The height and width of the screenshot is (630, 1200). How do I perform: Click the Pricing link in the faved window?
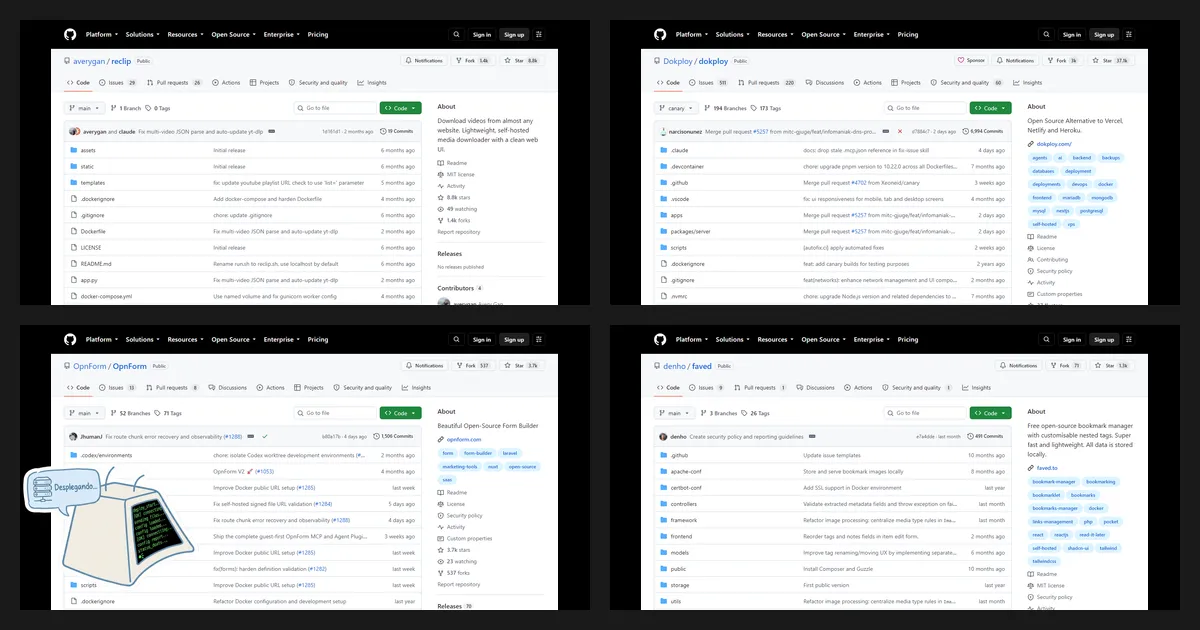908,339
